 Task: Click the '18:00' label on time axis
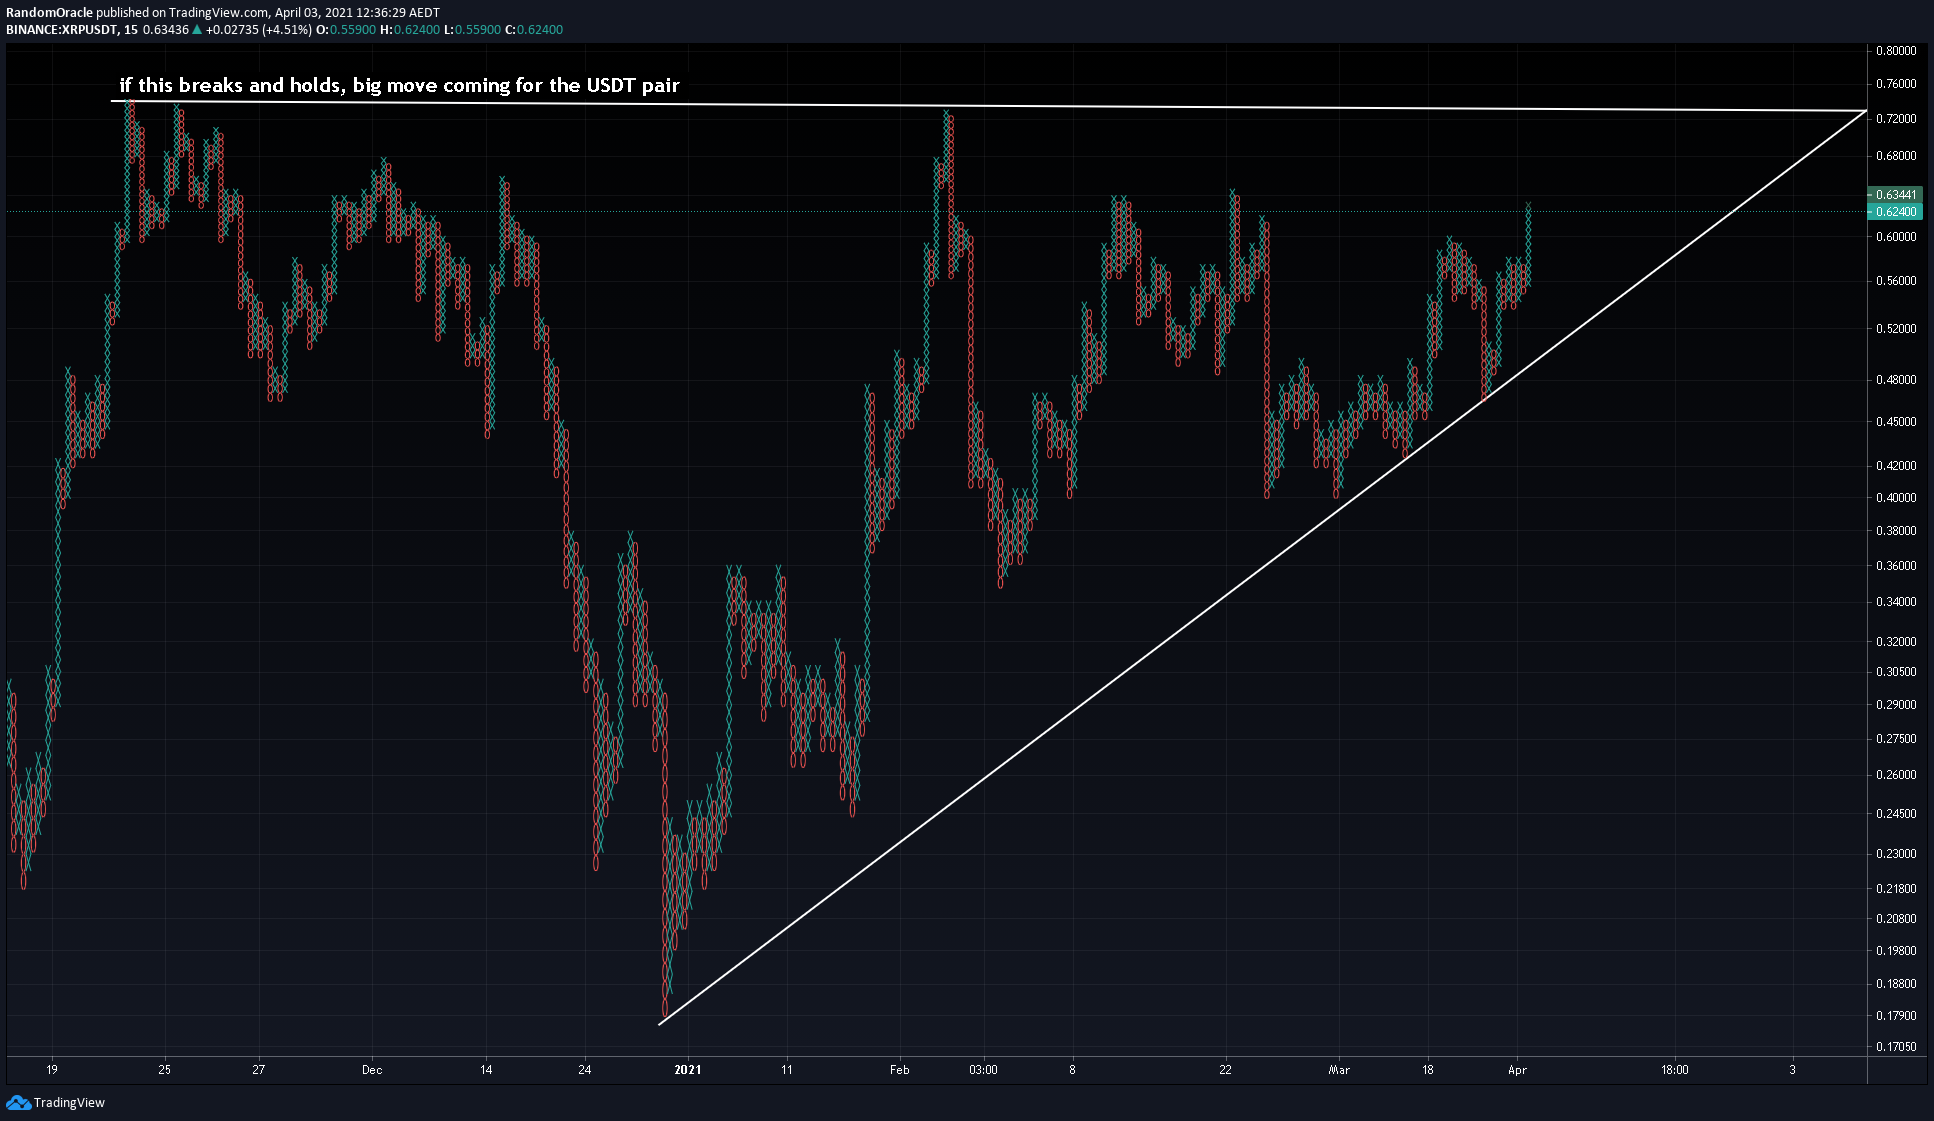pos(1675,1070)
